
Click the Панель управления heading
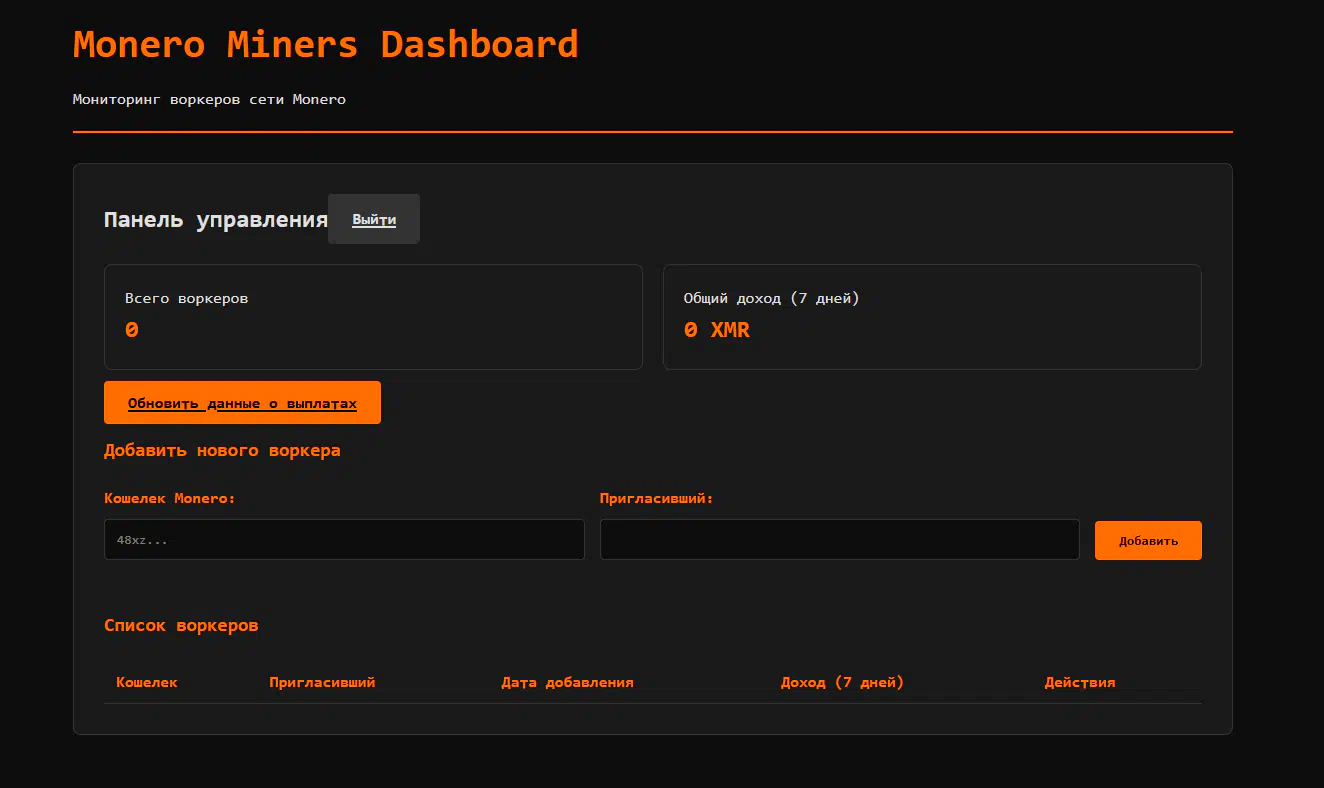click(x=216, y=220)
